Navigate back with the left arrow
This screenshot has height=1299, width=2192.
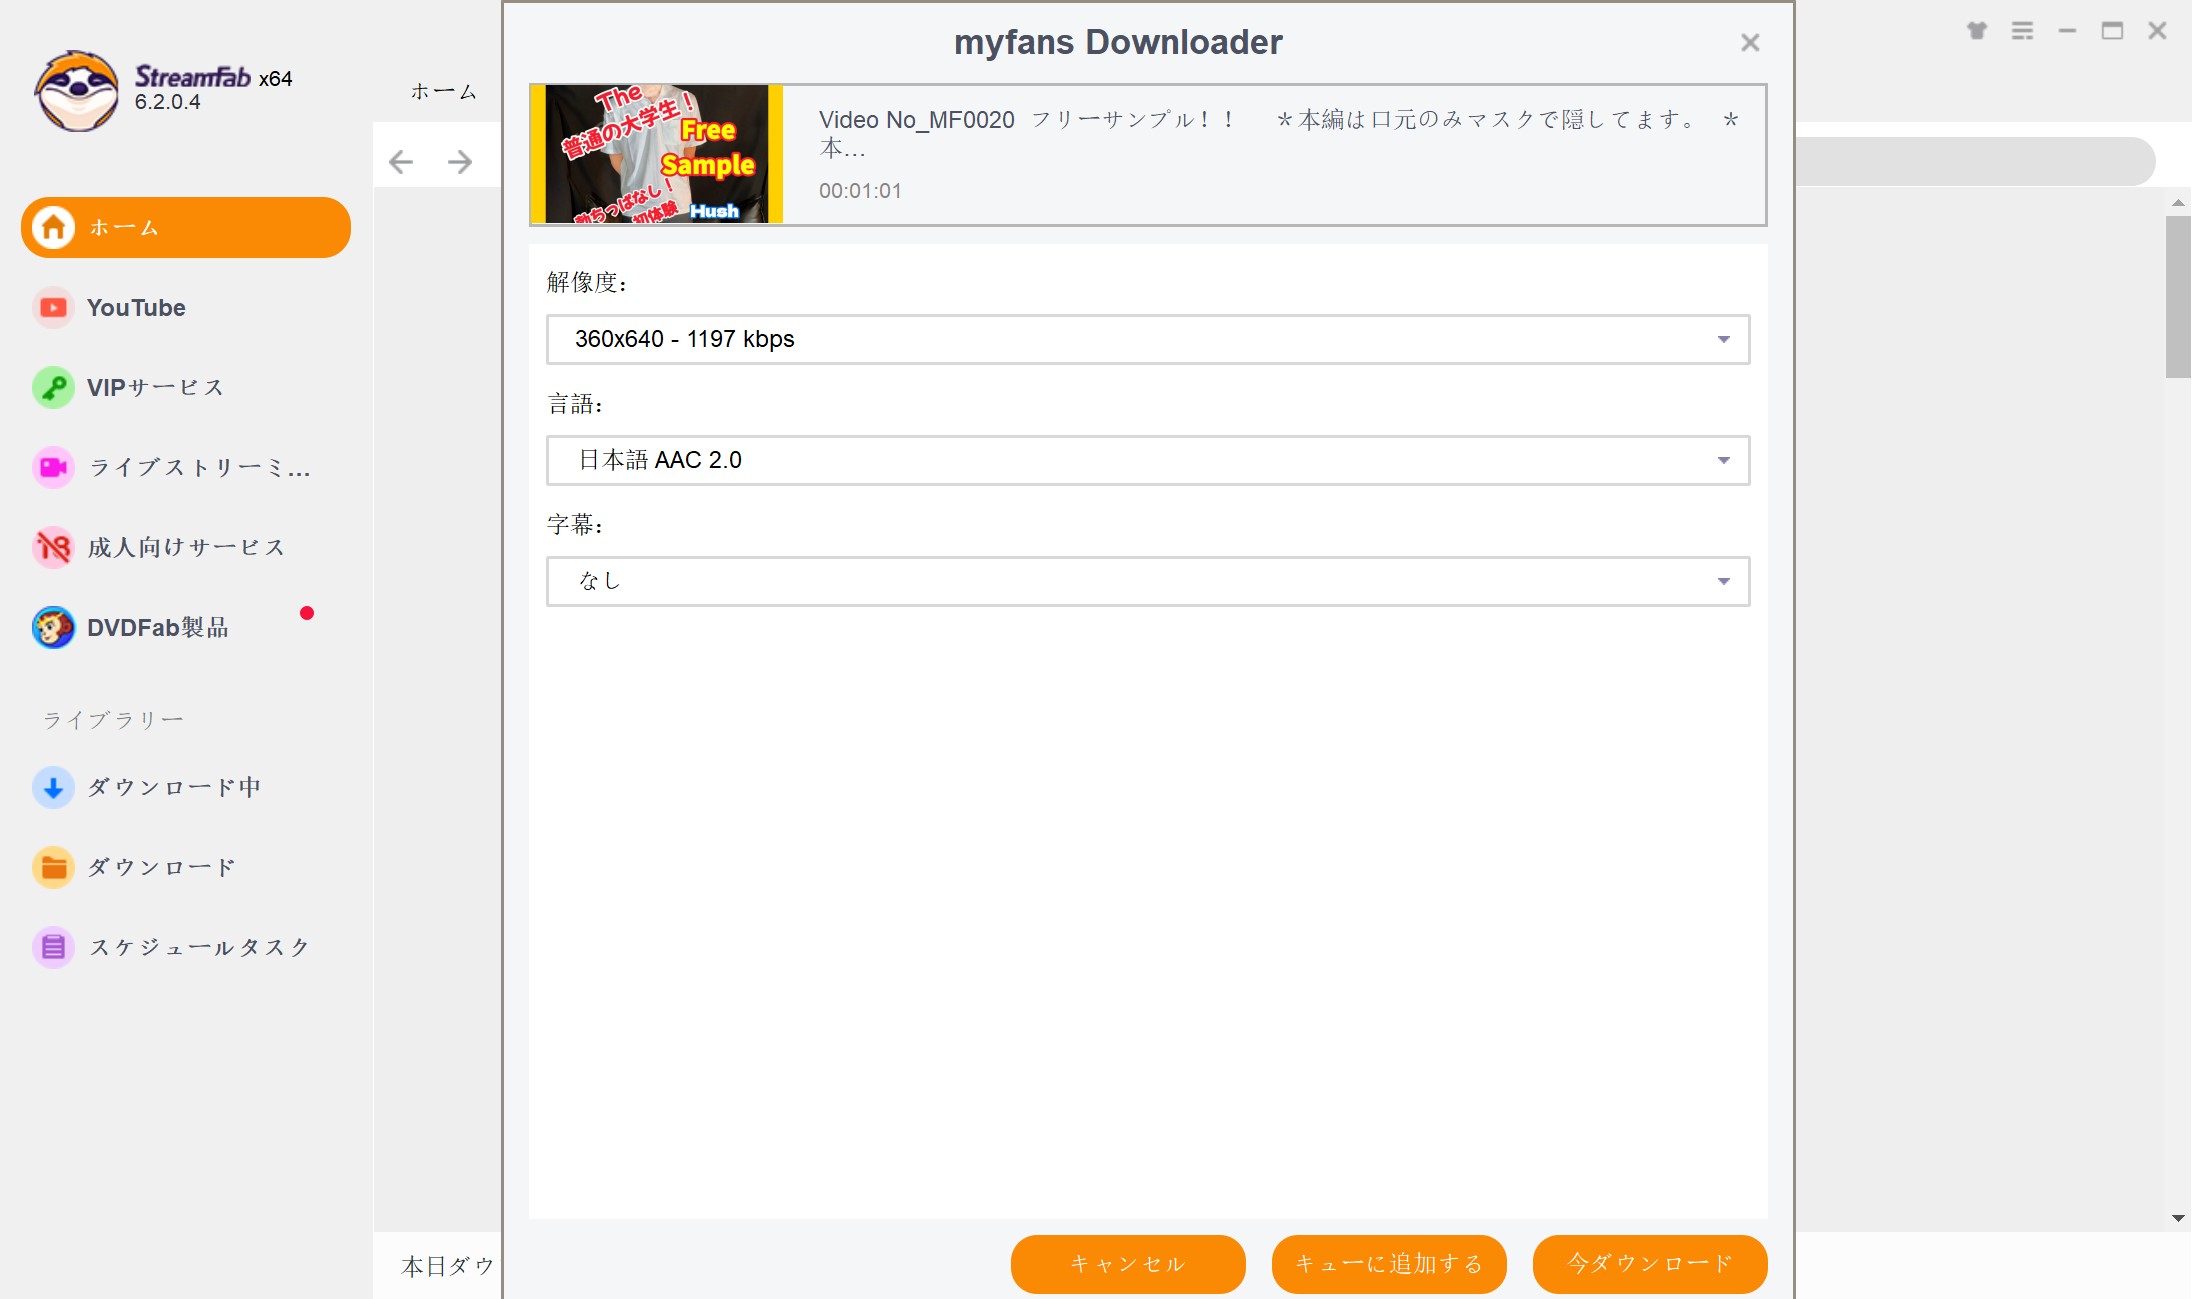point(401,161)
